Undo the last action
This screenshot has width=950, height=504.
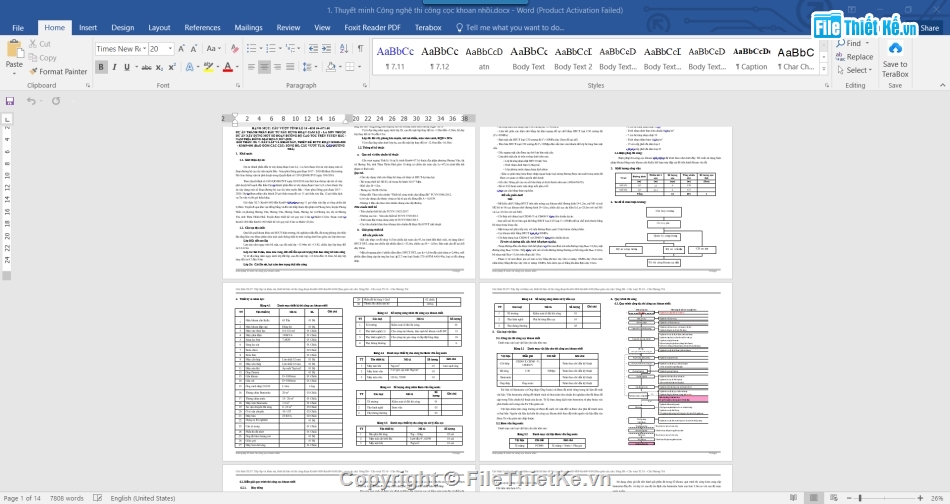tap(31, 101)
